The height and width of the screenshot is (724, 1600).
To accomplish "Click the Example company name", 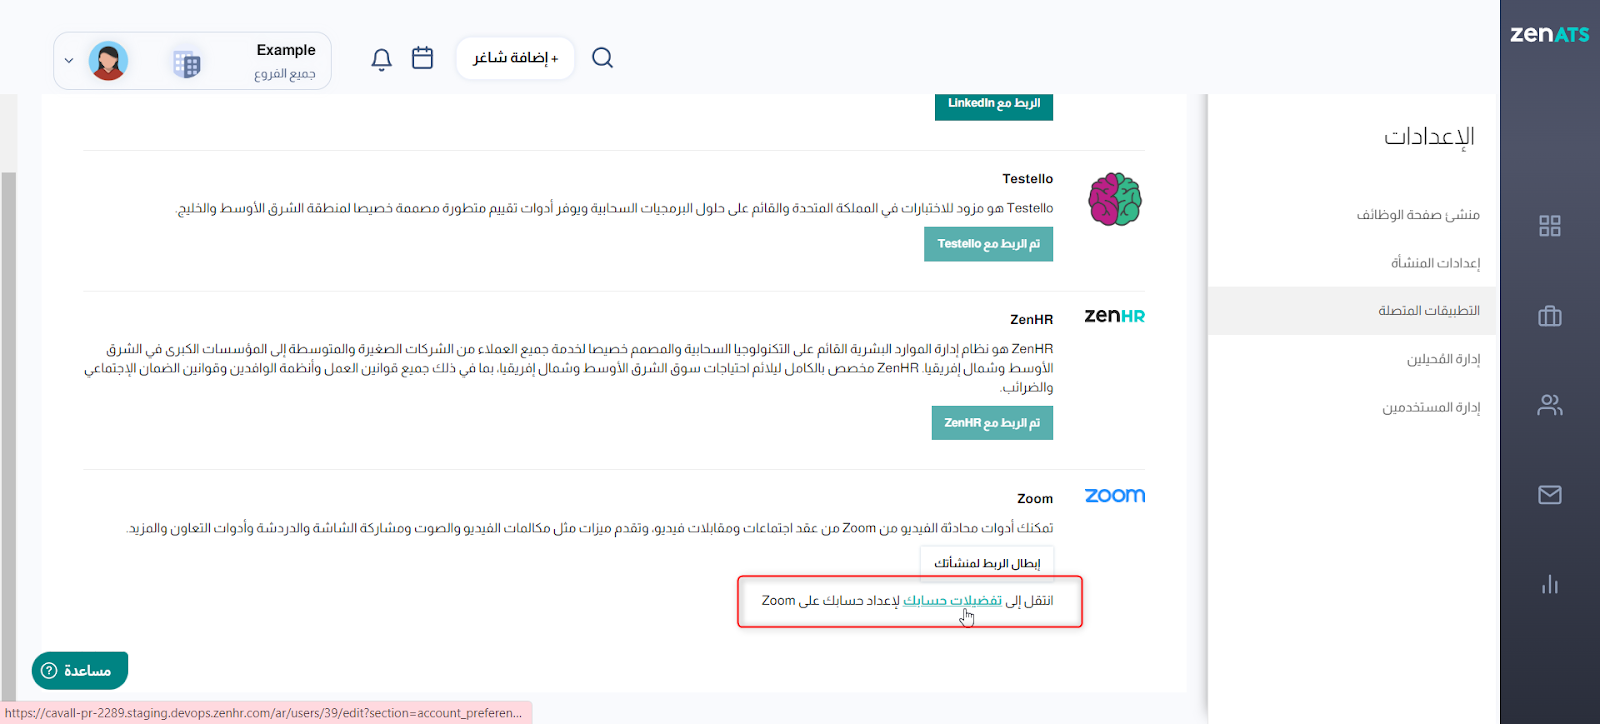I will 286,50.
